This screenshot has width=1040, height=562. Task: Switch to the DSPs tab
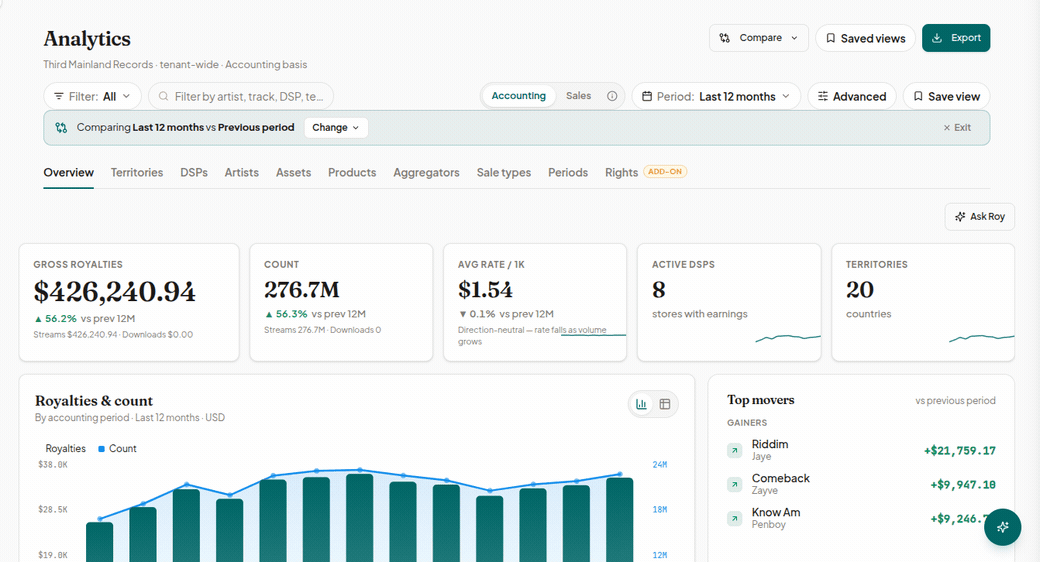pyautogui.click(x=194, y=173)
